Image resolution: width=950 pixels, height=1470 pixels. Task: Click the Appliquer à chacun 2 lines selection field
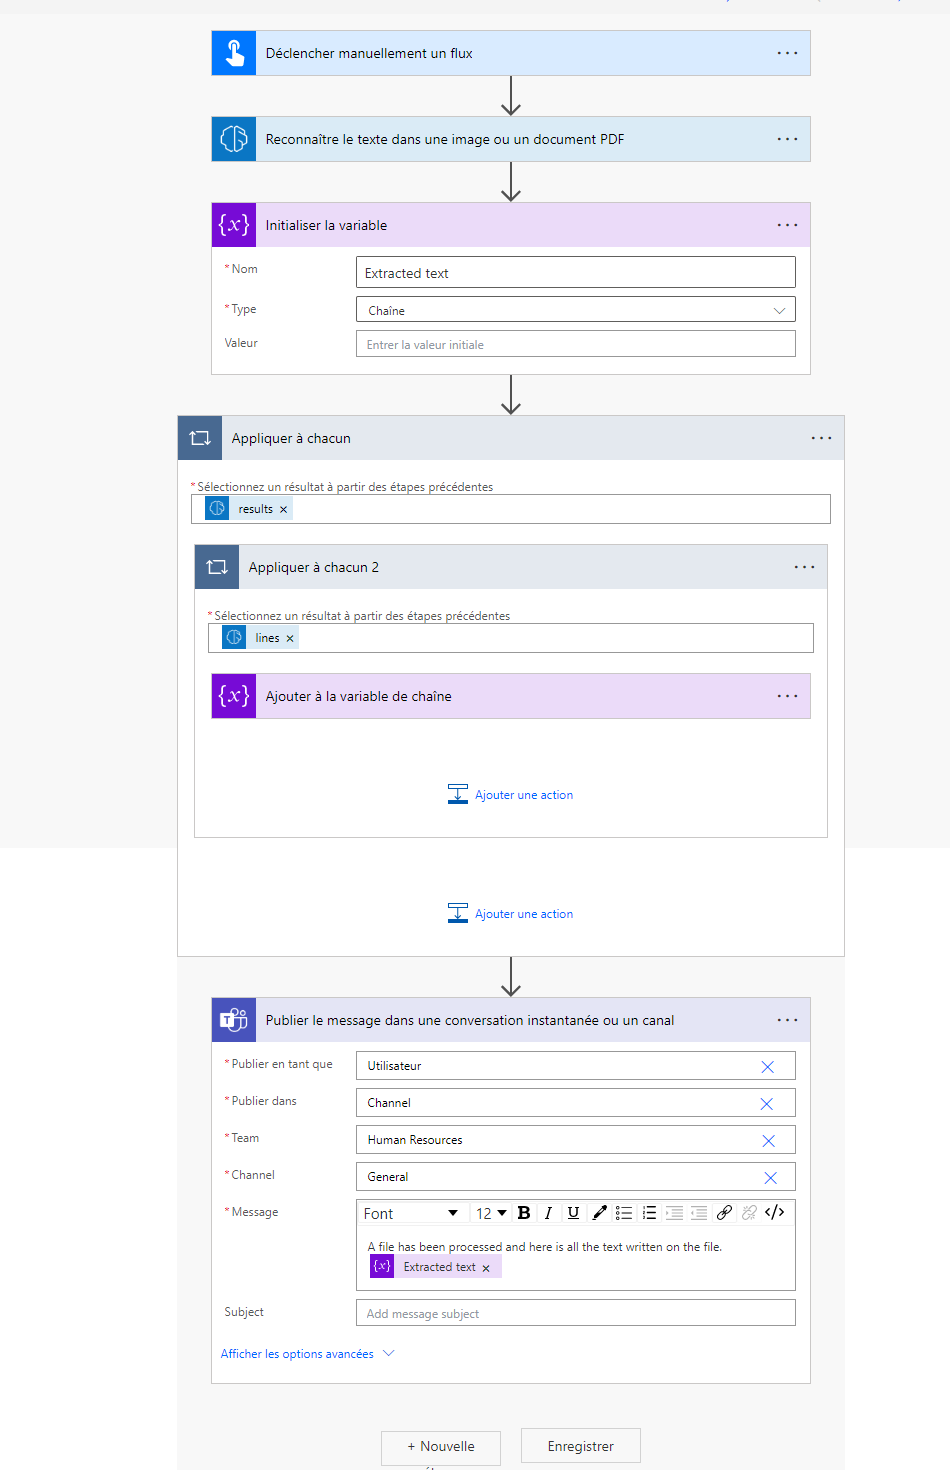click(511, 638)
